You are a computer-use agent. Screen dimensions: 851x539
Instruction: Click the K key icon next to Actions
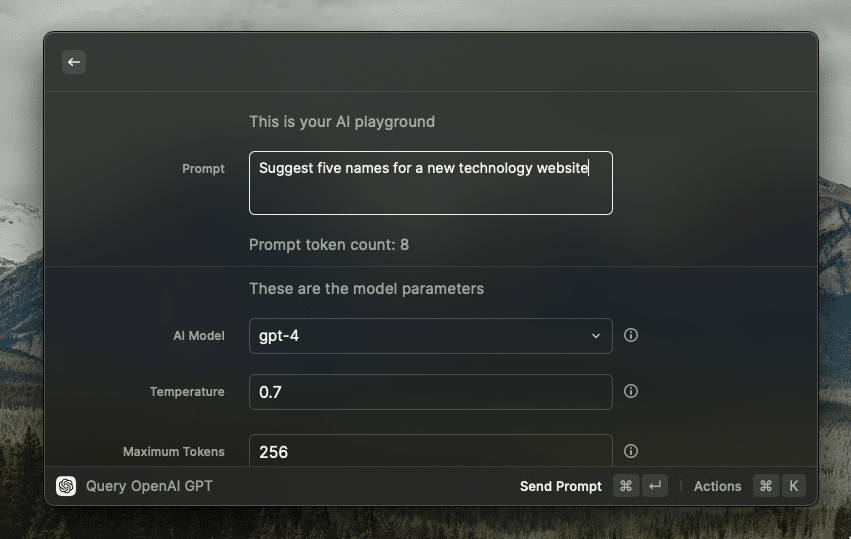pos(793,486)
